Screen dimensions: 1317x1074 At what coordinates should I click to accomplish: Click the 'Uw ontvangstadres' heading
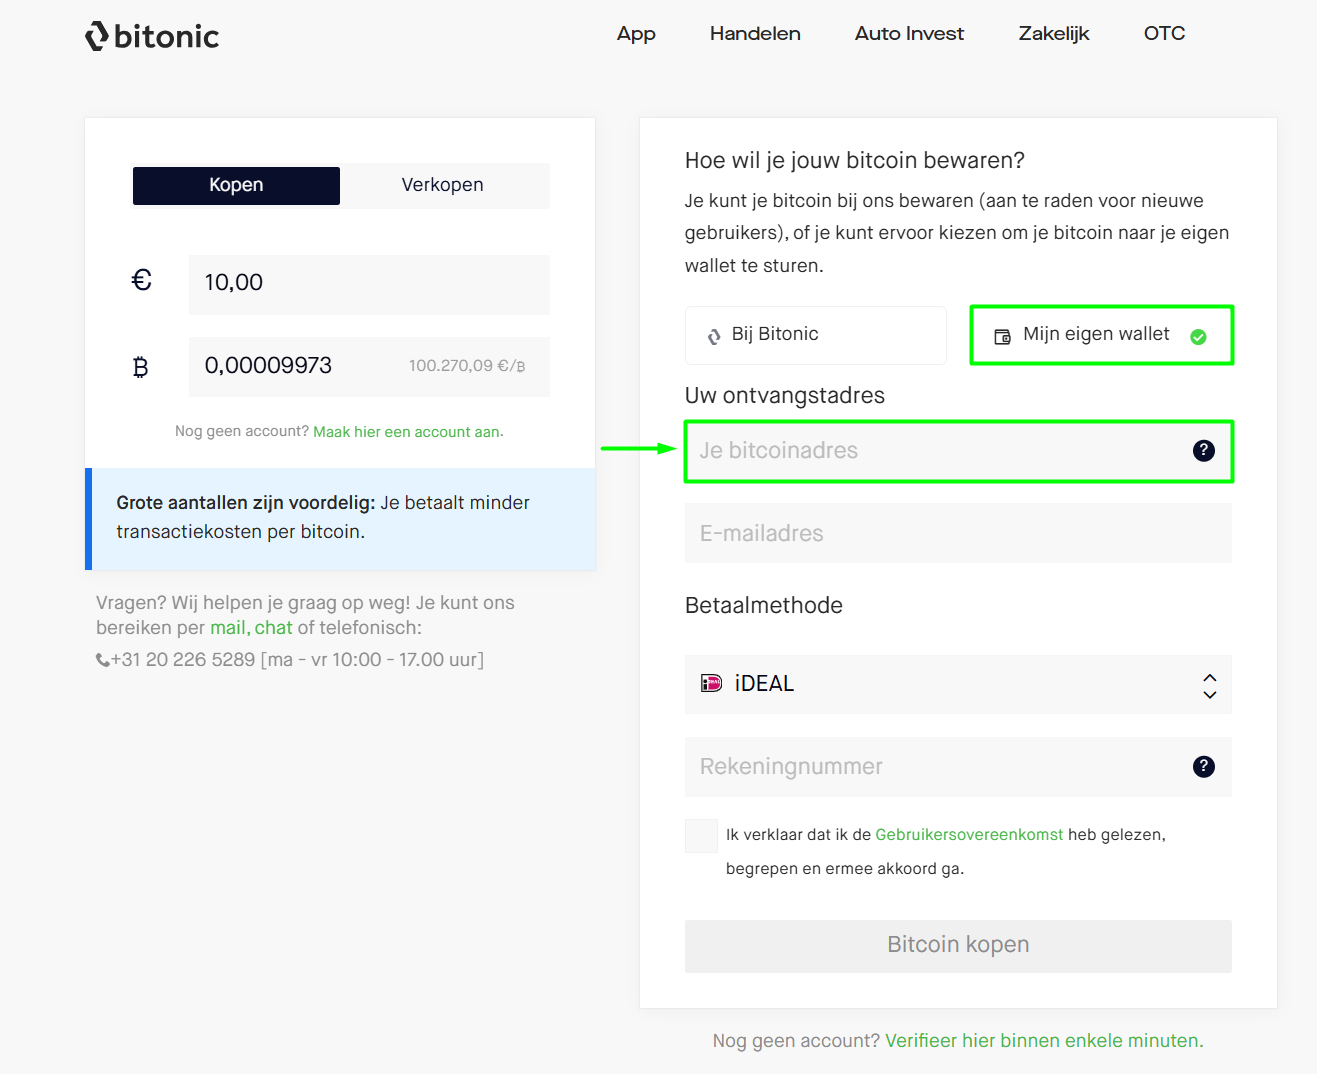785,396
